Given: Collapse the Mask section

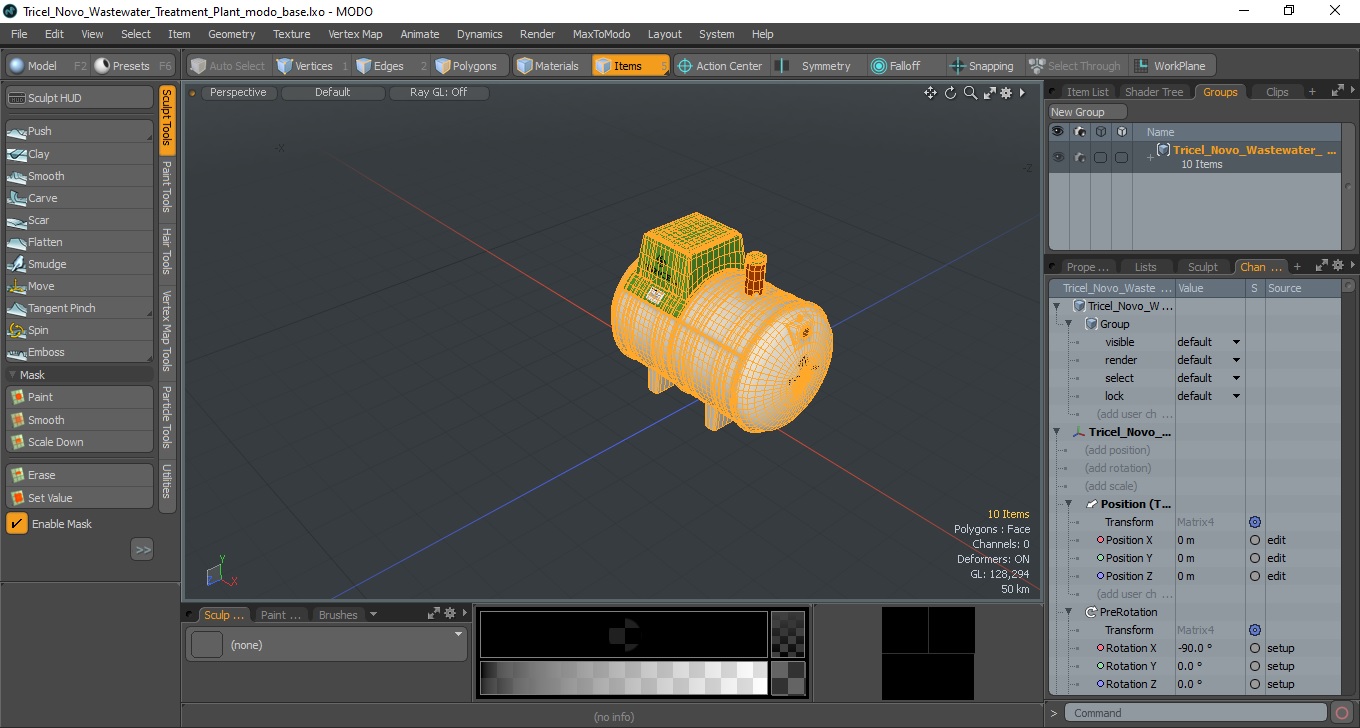Looking at the screenshot, I should (13, 375).
